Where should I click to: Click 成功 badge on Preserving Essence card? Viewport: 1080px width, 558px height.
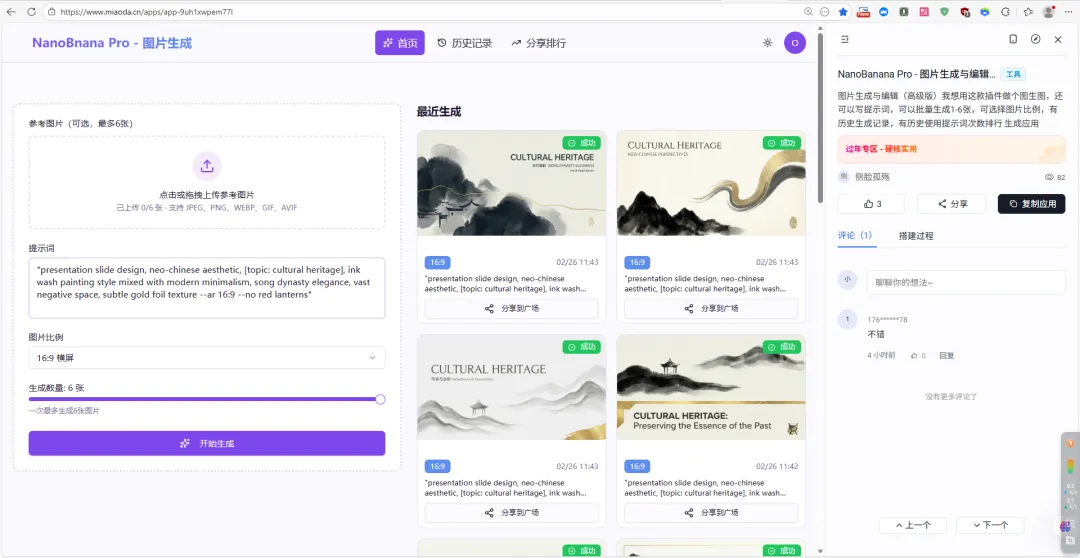pos(782,347)
